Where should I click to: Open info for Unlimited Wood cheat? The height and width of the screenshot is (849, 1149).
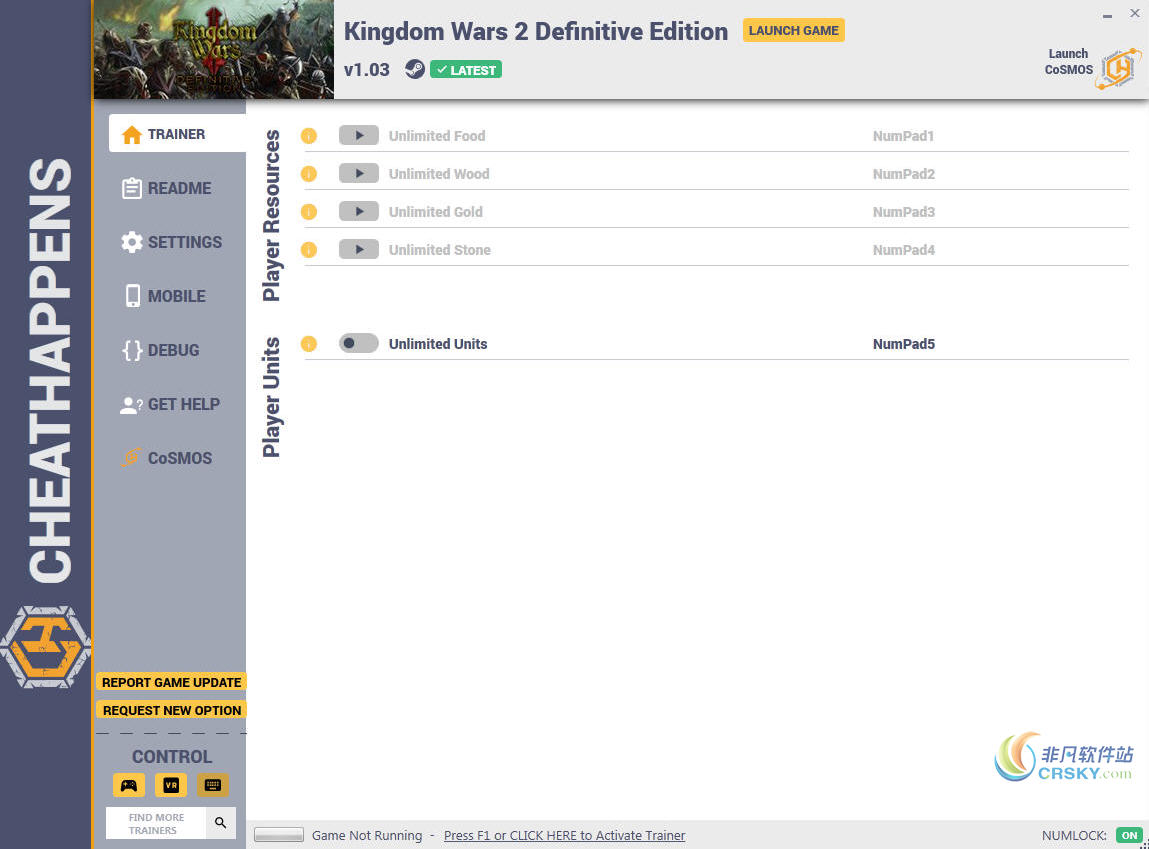pos(309,174)
